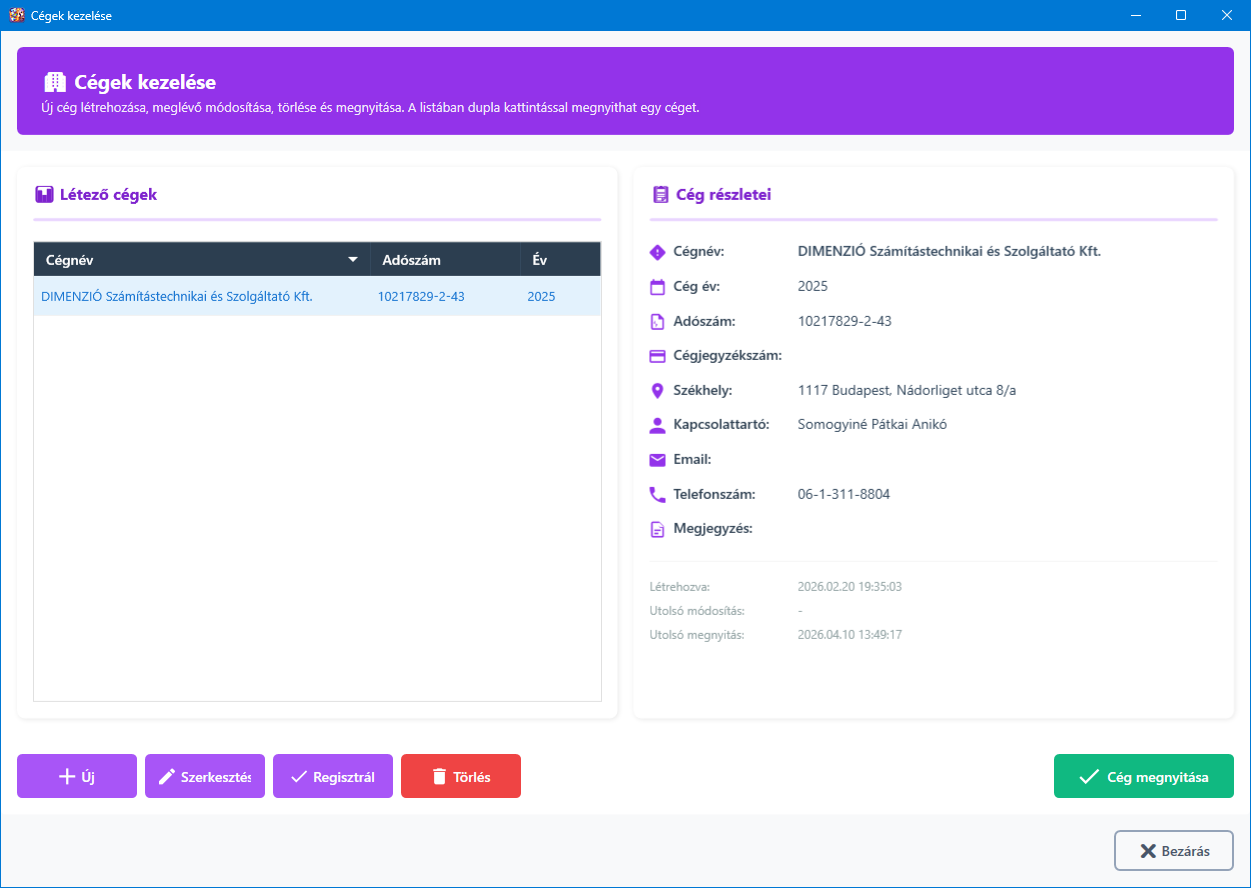Click the note icon beside Megjegyzés
Viewport: 1251px width, 888px height.
click(x=657, y=529)
